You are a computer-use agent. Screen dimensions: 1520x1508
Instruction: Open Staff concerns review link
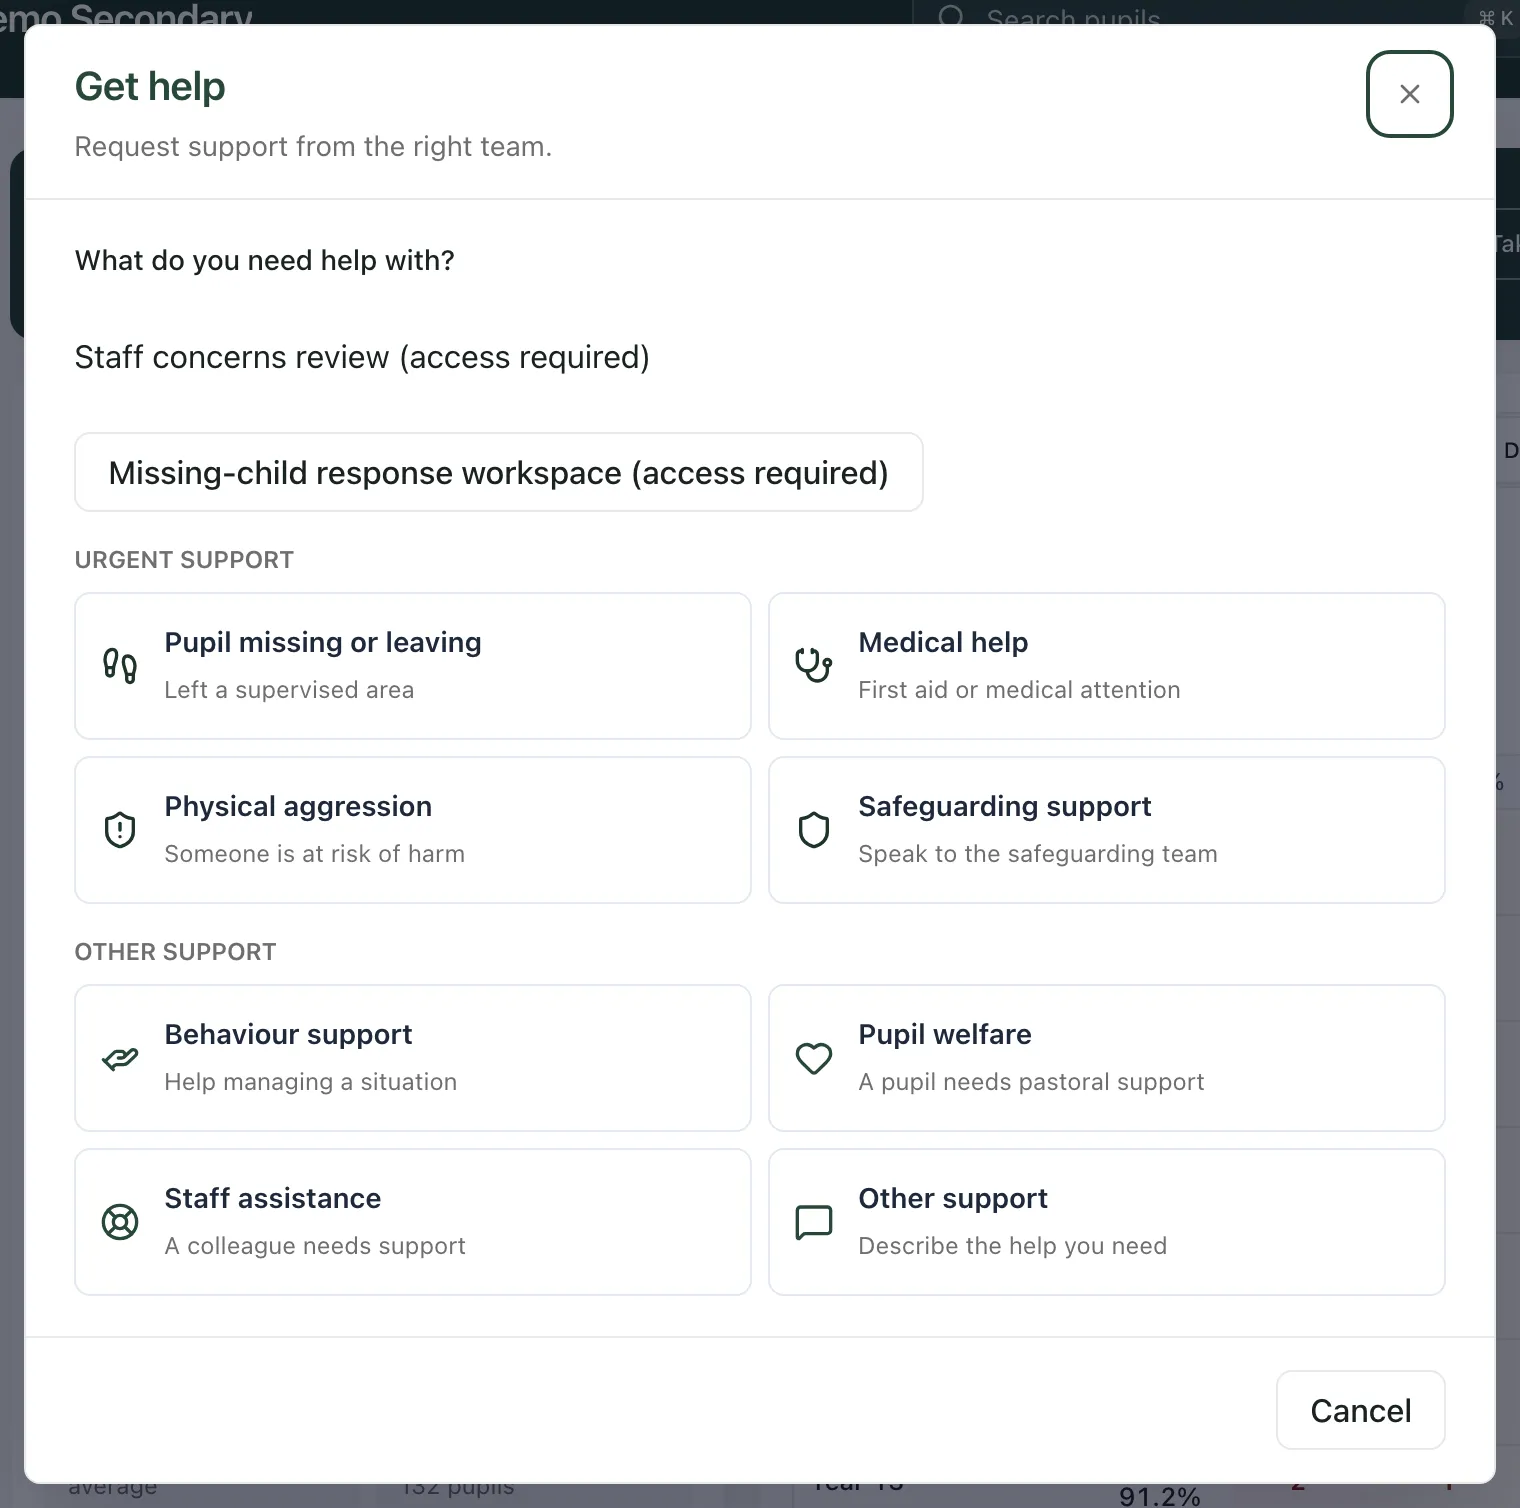click(x=362, y=357)
